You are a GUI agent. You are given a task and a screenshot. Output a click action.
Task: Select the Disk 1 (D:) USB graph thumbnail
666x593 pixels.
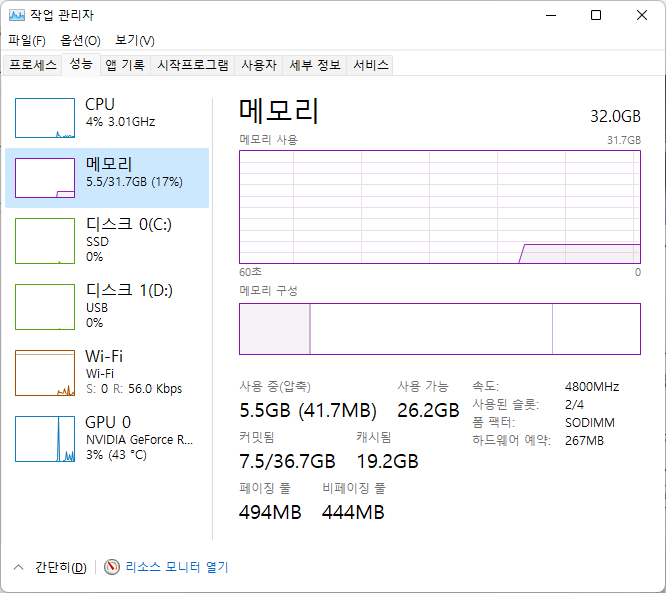click(45, 307)
